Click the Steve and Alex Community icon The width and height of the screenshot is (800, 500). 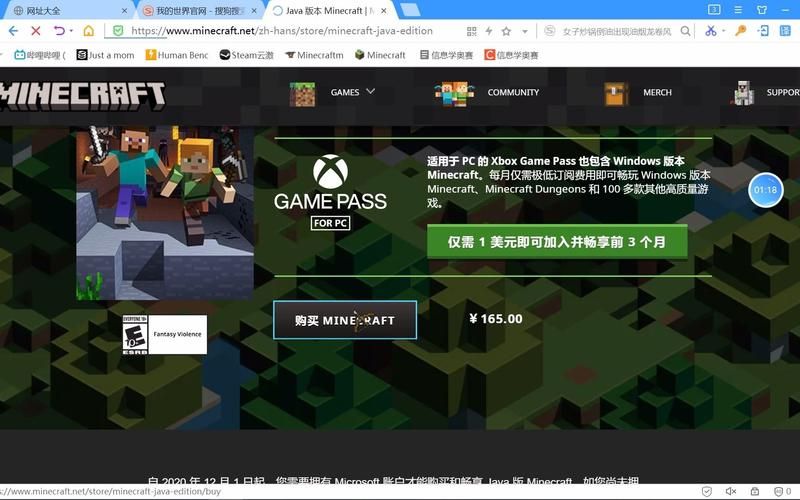454,94
